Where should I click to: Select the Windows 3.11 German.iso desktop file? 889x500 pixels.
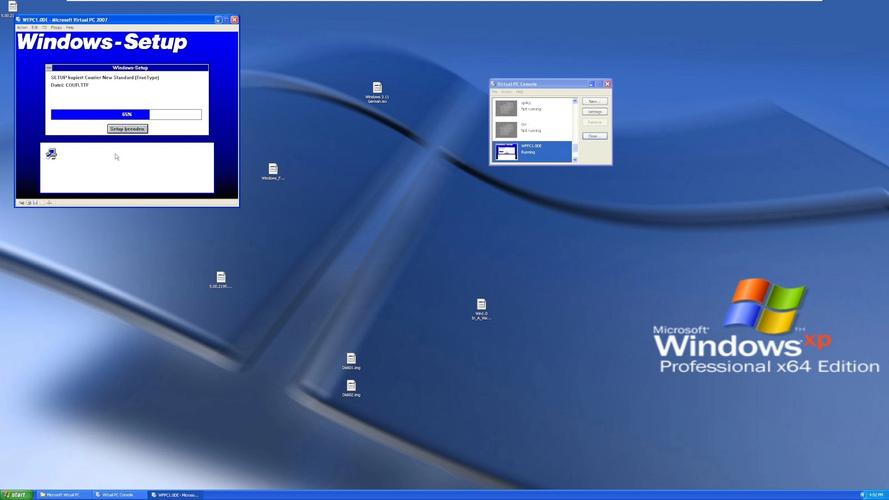click(x=377, y=92)
